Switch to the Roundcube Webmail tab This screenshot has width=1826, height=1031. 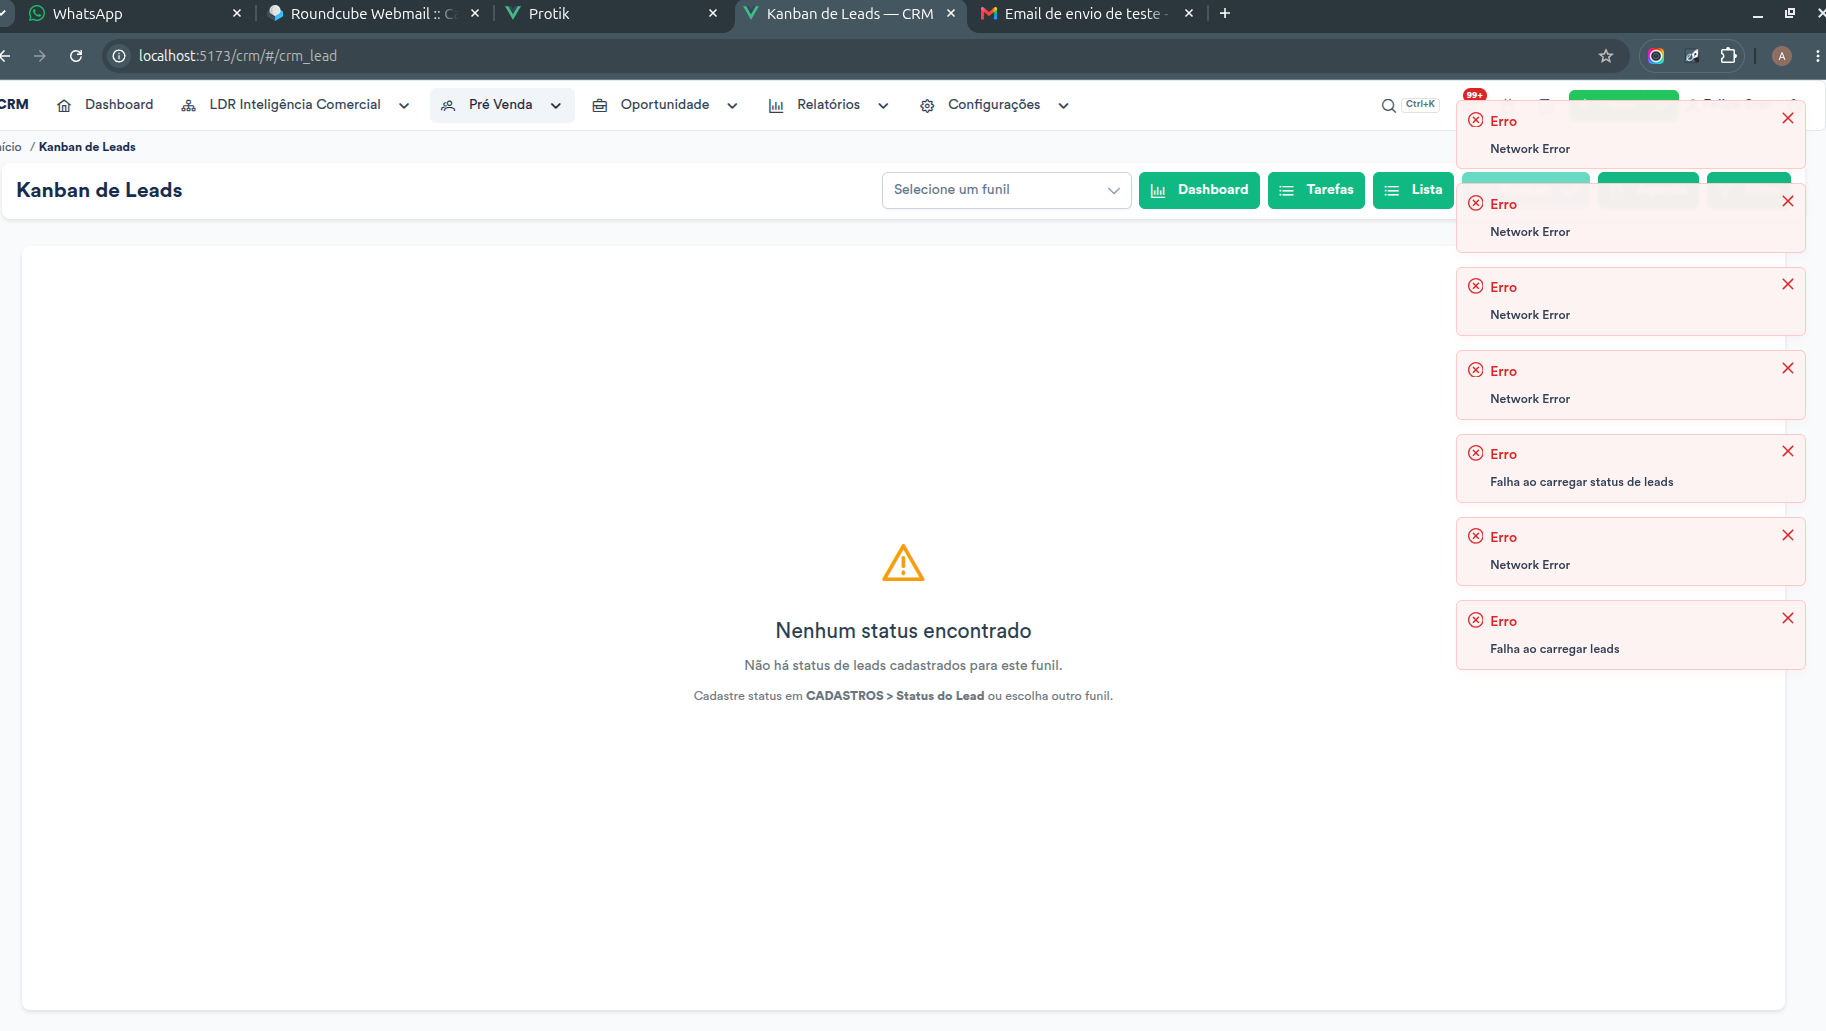(x=372, y=14)
